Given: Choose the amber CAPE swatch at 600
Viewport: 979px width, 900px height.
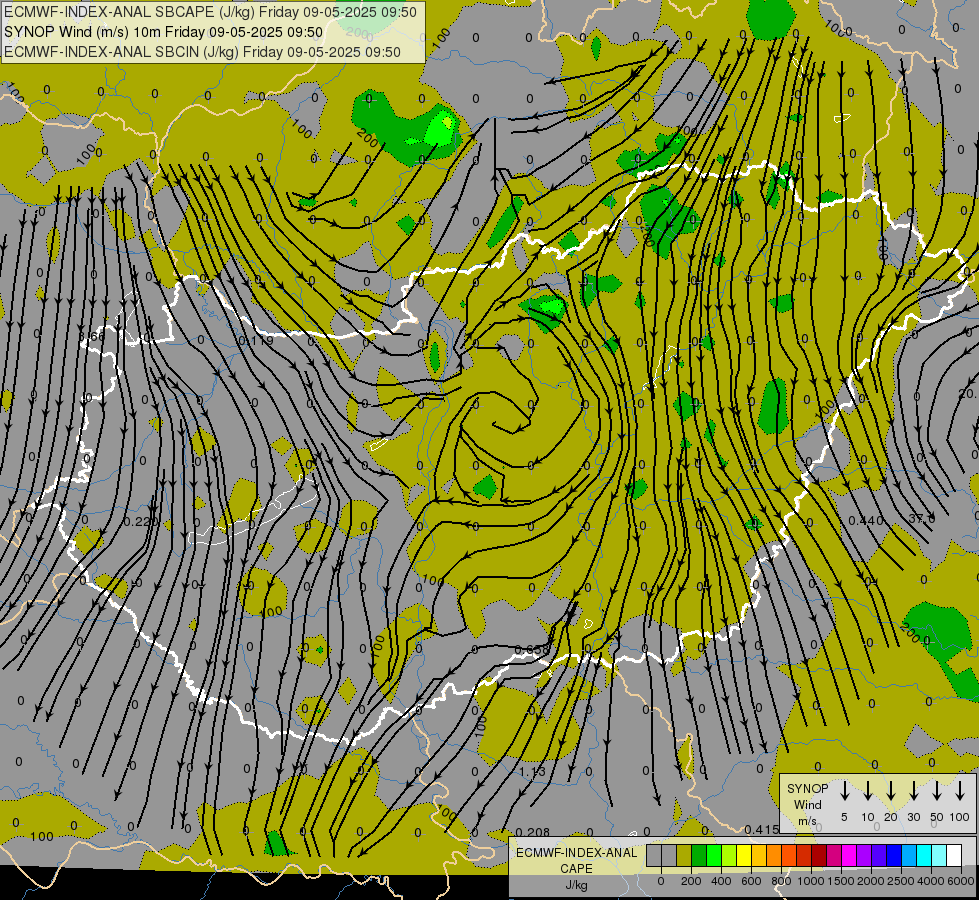Looking at the screenshot, I should [x=759, y=856].
